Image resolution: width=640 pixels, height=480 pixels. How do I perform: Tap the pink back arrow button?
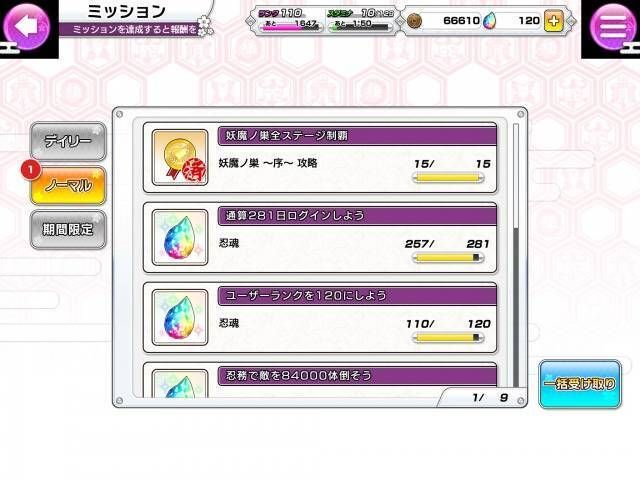point(26,27)
